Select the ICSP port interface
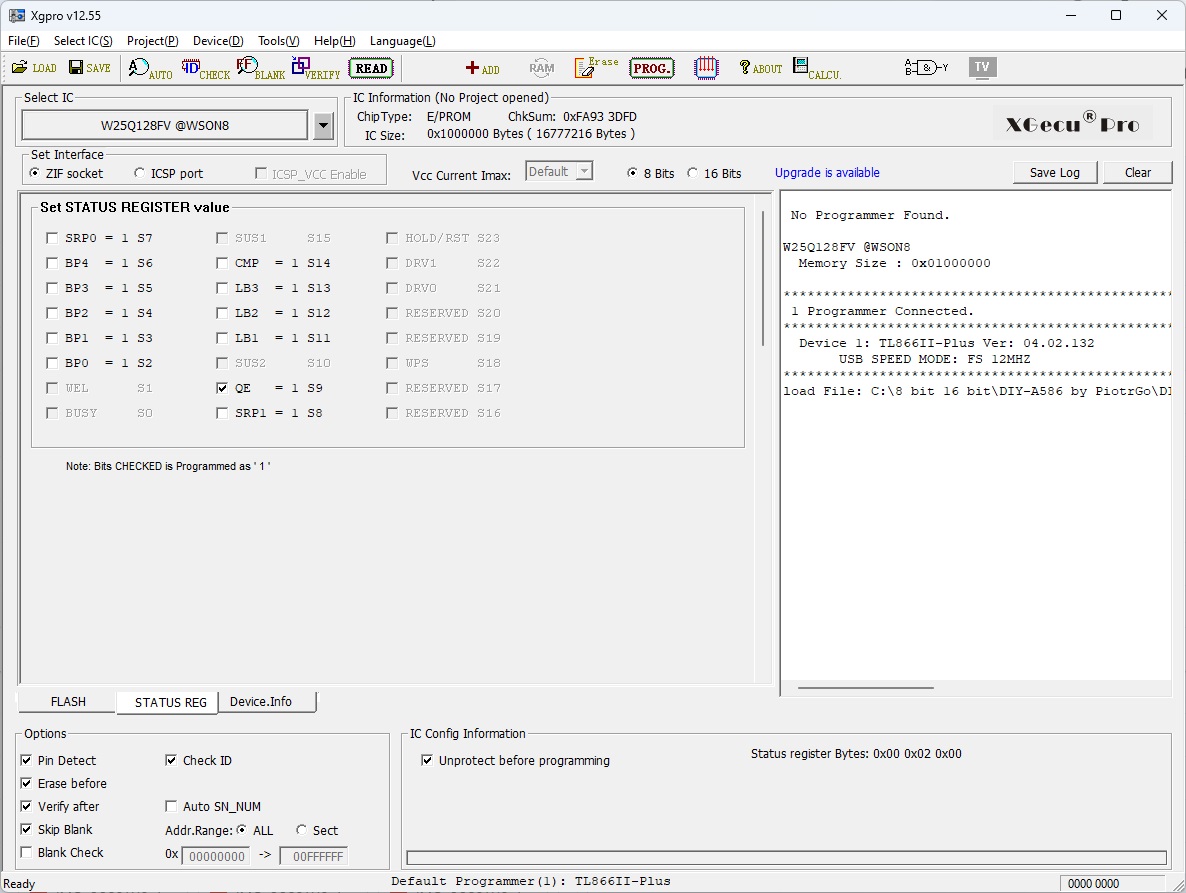Image resolution: width=1186 pixels, height=893 pixels. click(140, 173)
